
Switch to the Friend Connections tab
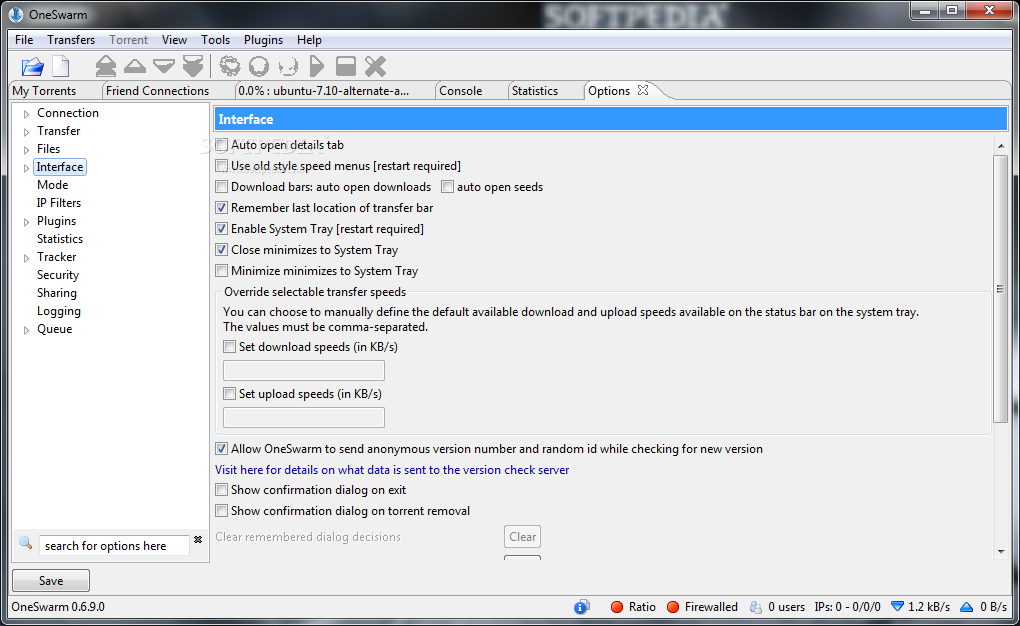point(157,90)
